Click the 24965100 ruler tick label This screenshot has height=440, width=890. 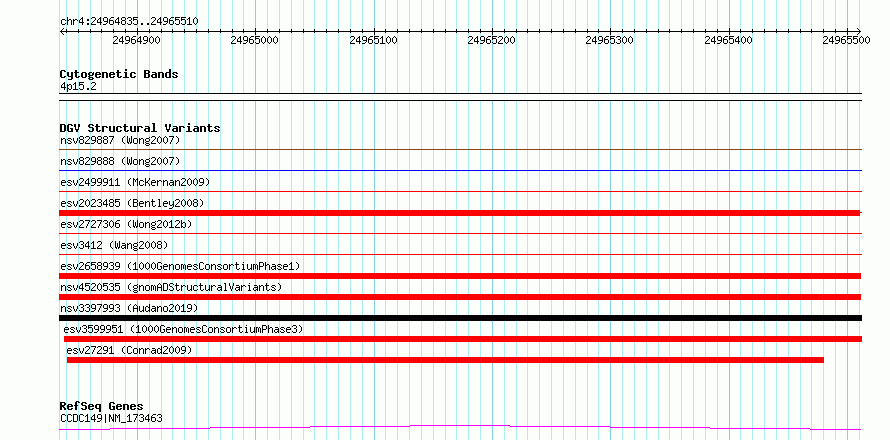[x=373, y=40]
